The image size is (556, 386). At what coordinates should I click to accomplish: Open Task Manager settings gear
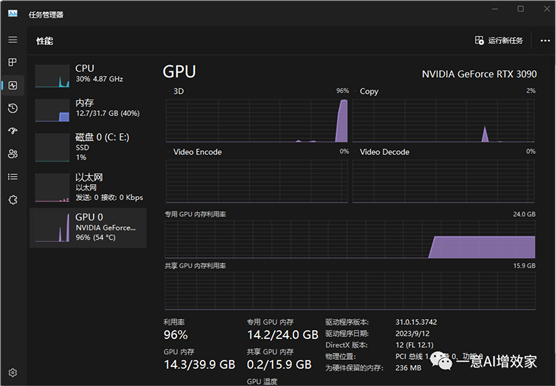point(13,373)
